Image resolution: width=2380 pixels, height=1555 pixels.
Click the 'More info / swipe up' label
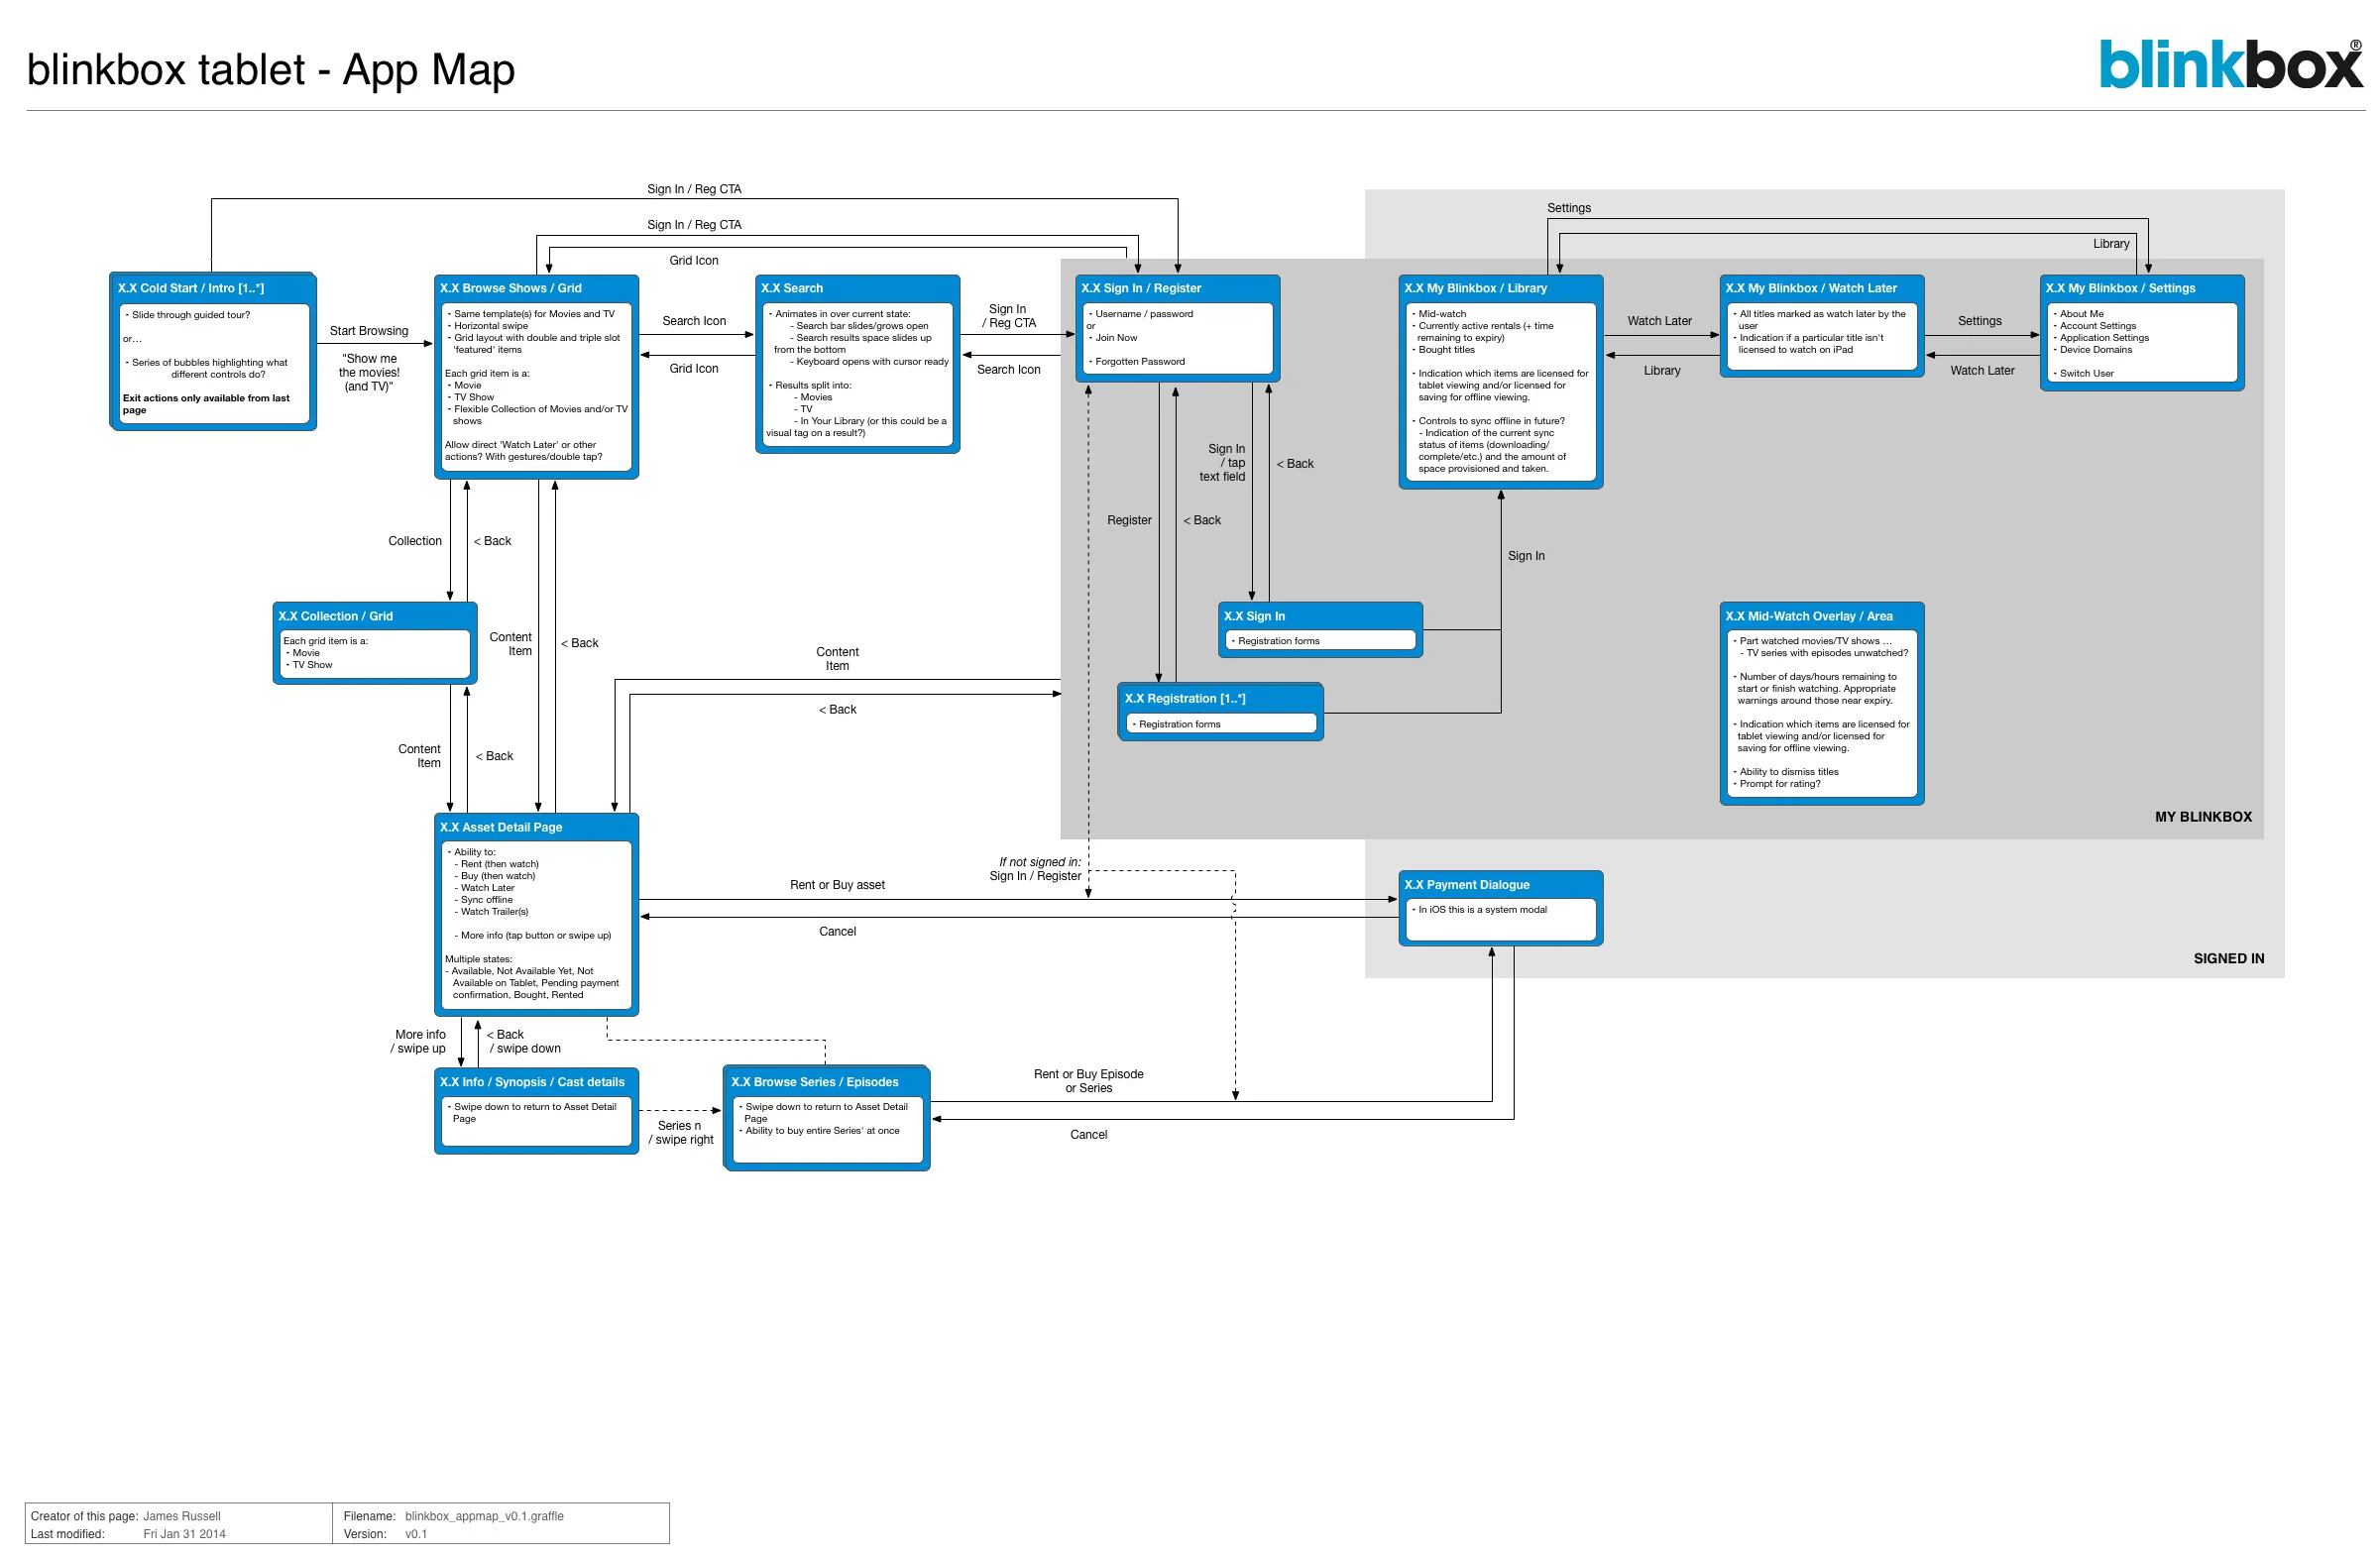(x=419, y=1042)
